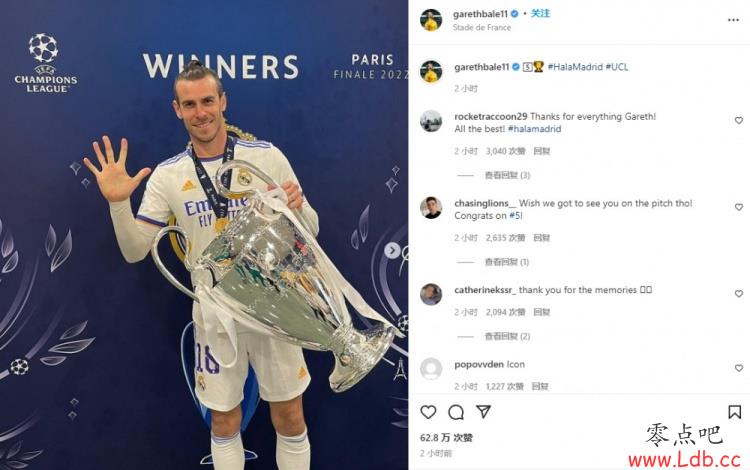The image size is (750, 470).
Task: Open the #UCL hashtag
Action: click(x=617, y=67)
